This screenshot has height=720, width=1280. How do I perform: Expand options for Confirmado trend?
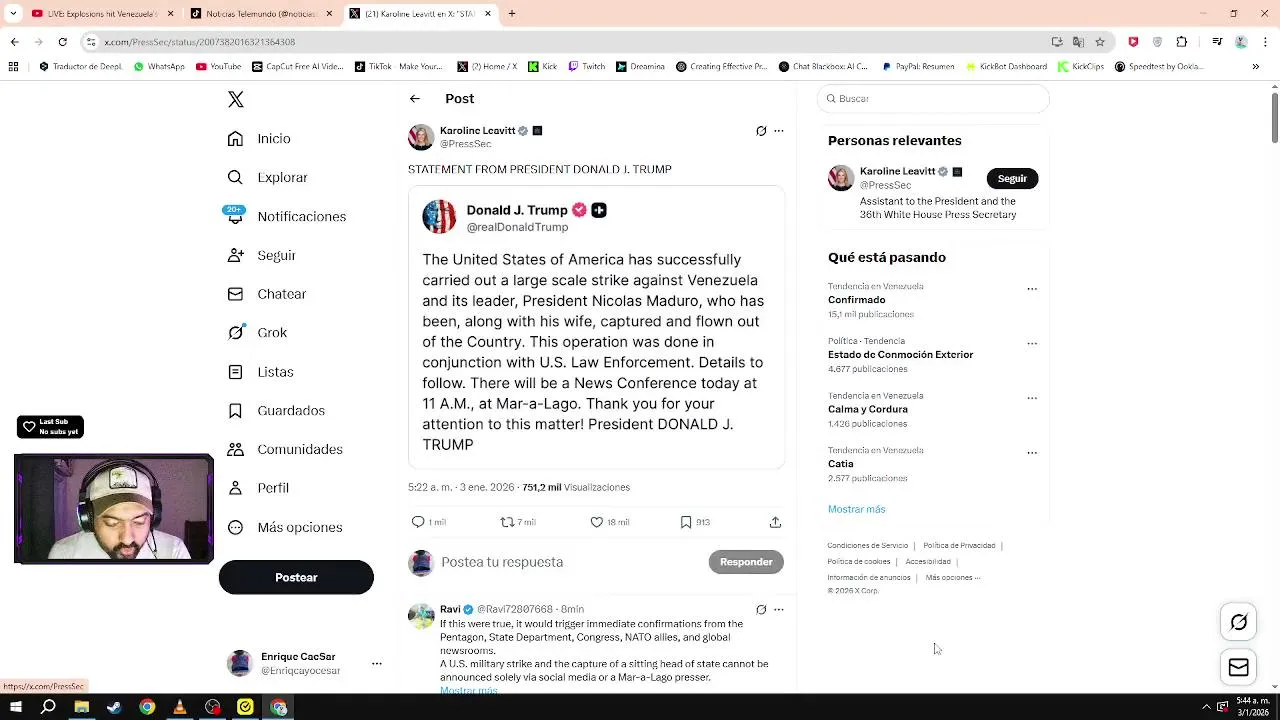(1032, 289)
